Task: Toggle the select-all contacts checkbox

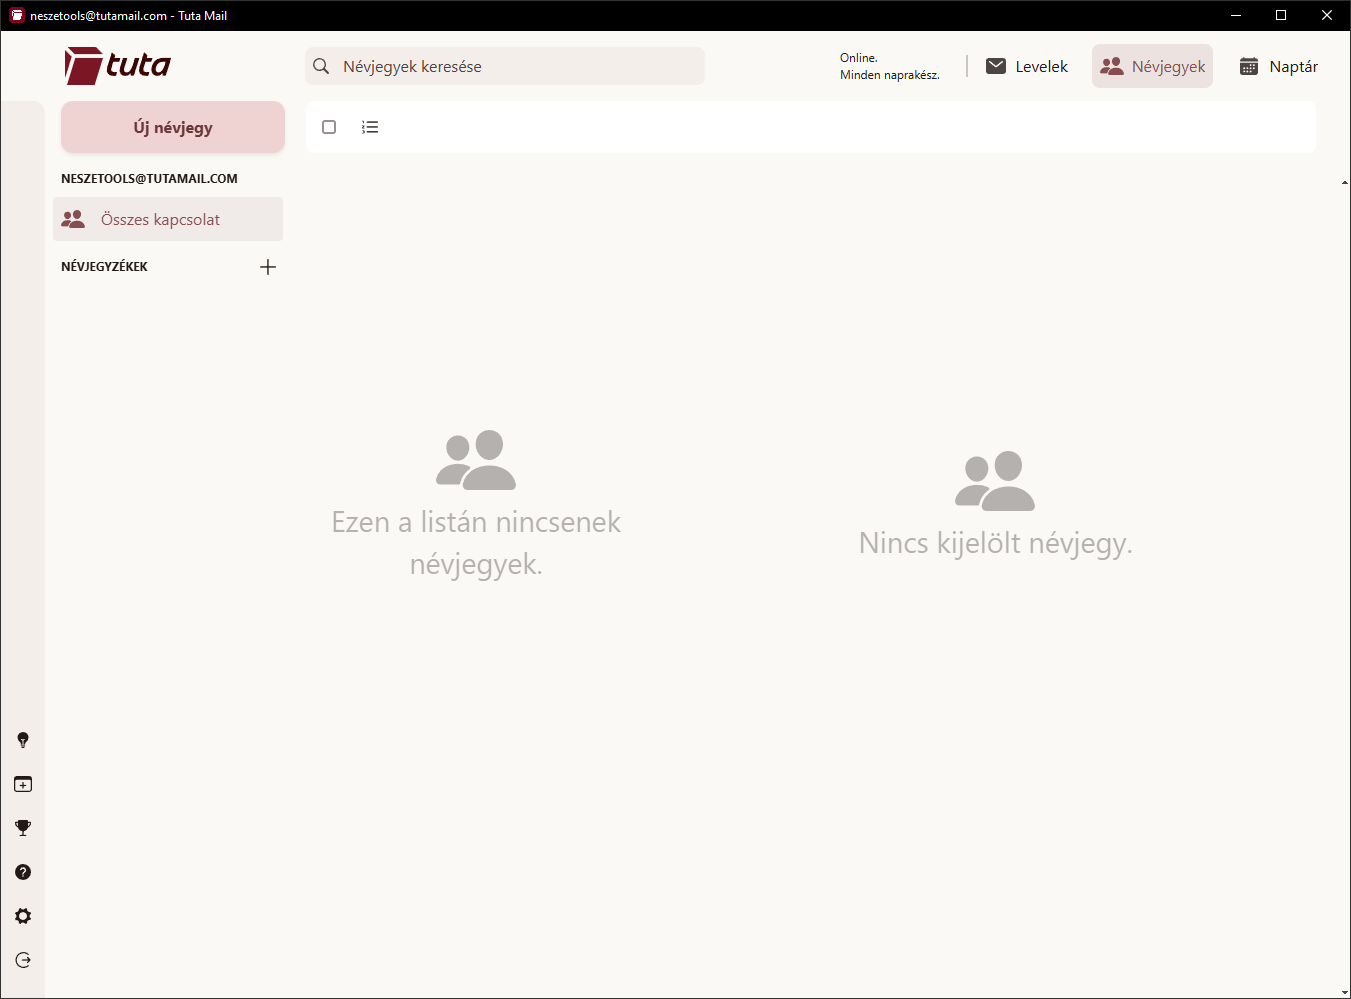Action: (329, 127)
